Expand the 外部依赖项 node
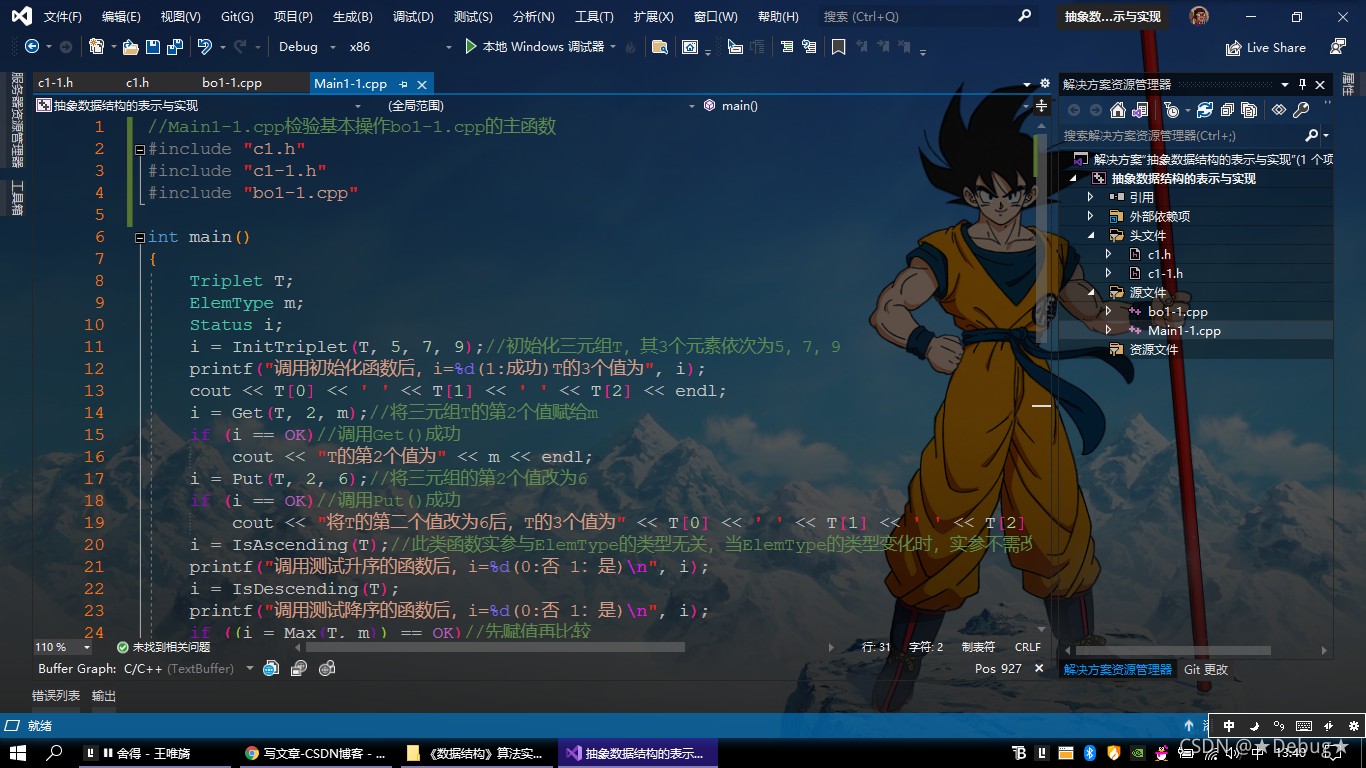Viewport: 1366px width, 768px height. (1091, 216)
